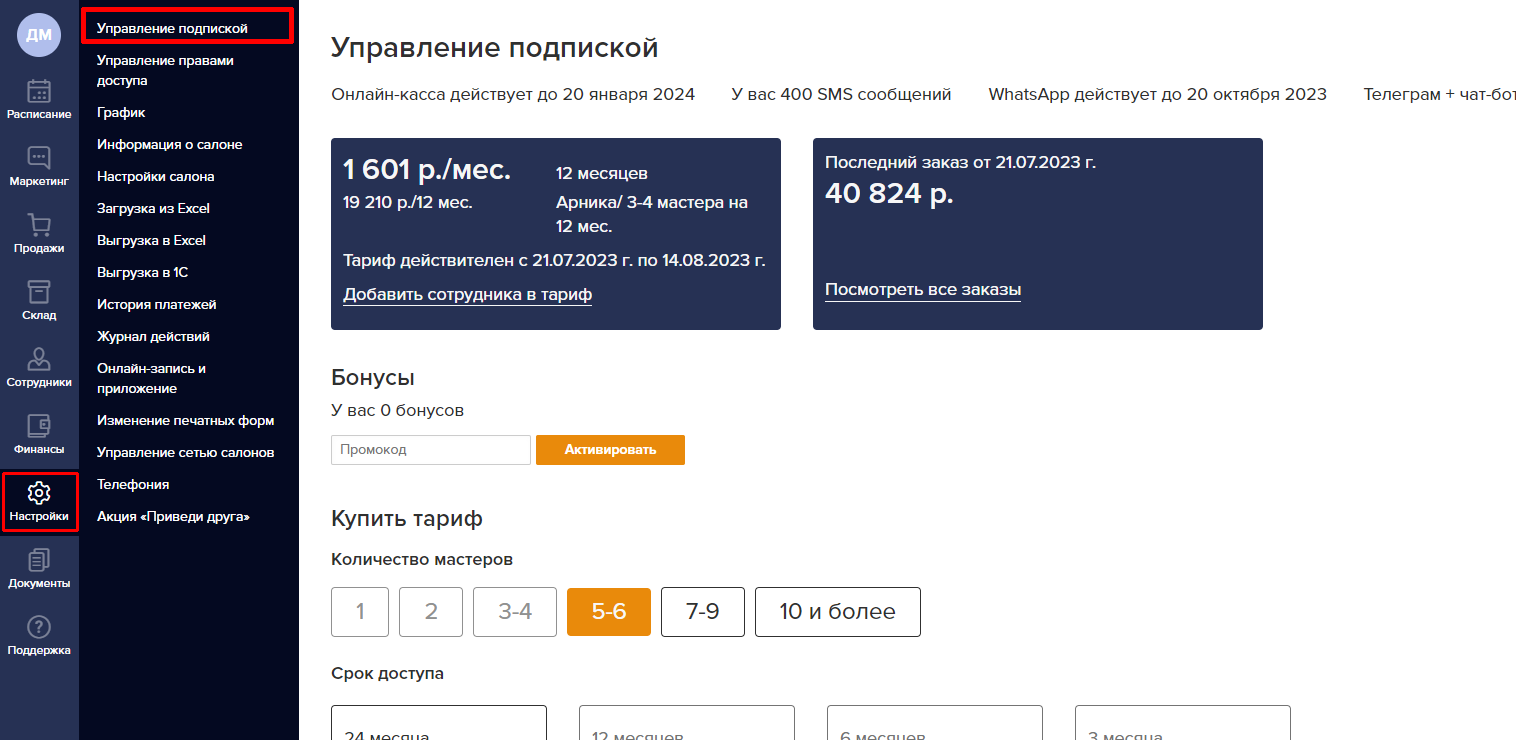1516x740 pixels.
Task: Open Загрузка из Excel
Action: pos(153,208)
